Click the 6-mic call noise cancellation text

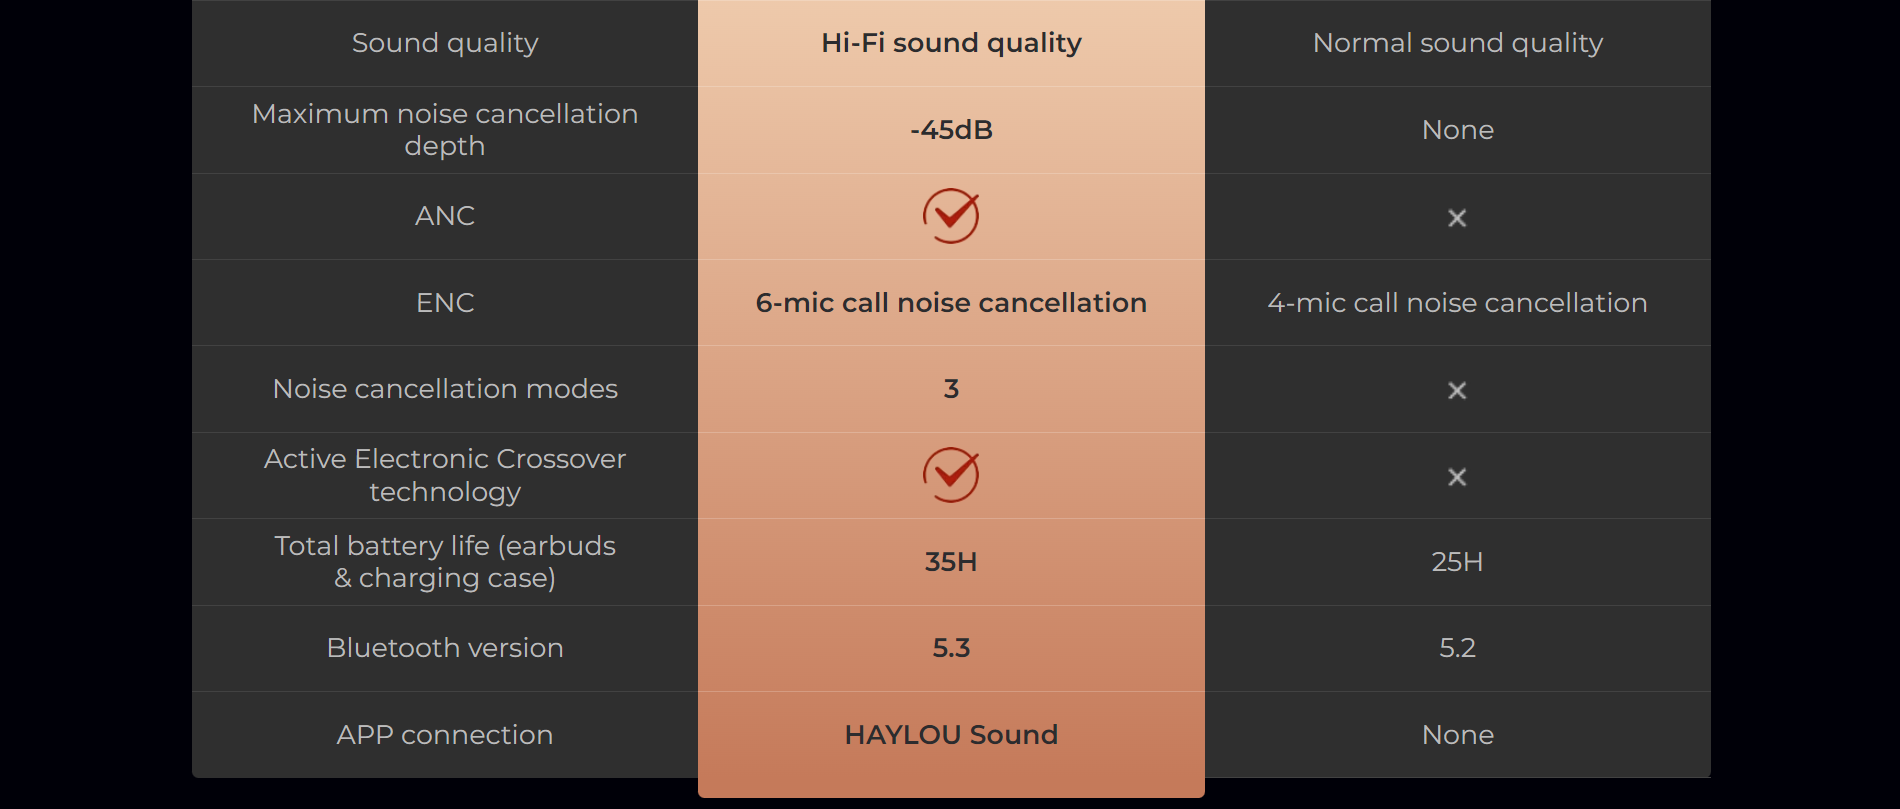(x=951, y=303)
